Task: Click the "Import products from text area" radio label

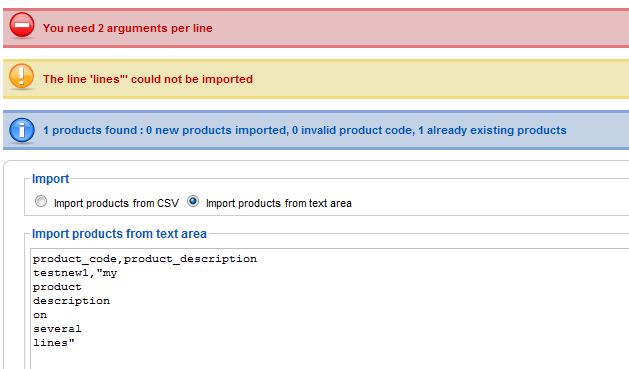Action: pos(278,203)
